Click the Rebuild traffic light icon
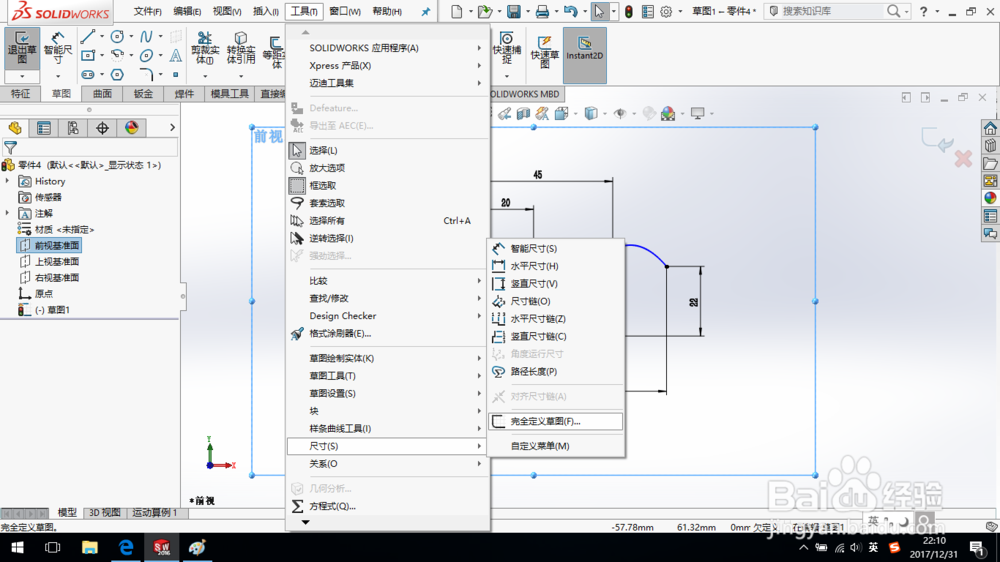The height and width of the screenshot is (562, 1000). [x=629, y=11]
